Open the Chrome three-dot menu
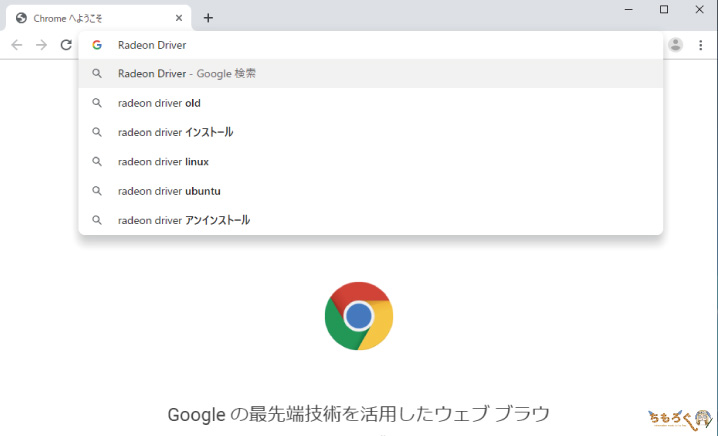 (x=701, y=45)
